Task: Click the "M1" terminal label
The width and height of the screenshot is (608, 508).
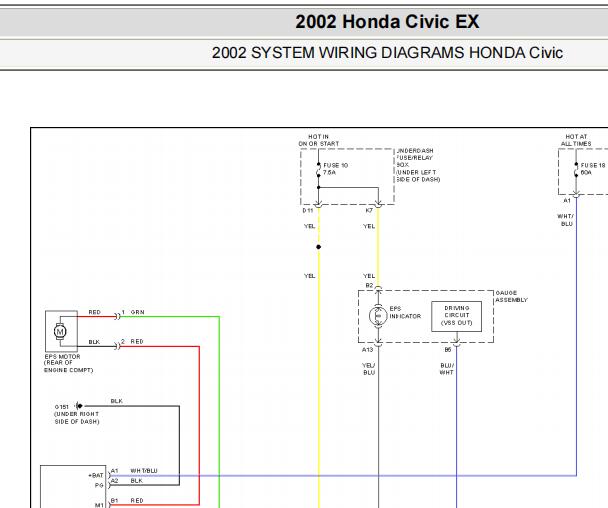Action: click(99, 505)
